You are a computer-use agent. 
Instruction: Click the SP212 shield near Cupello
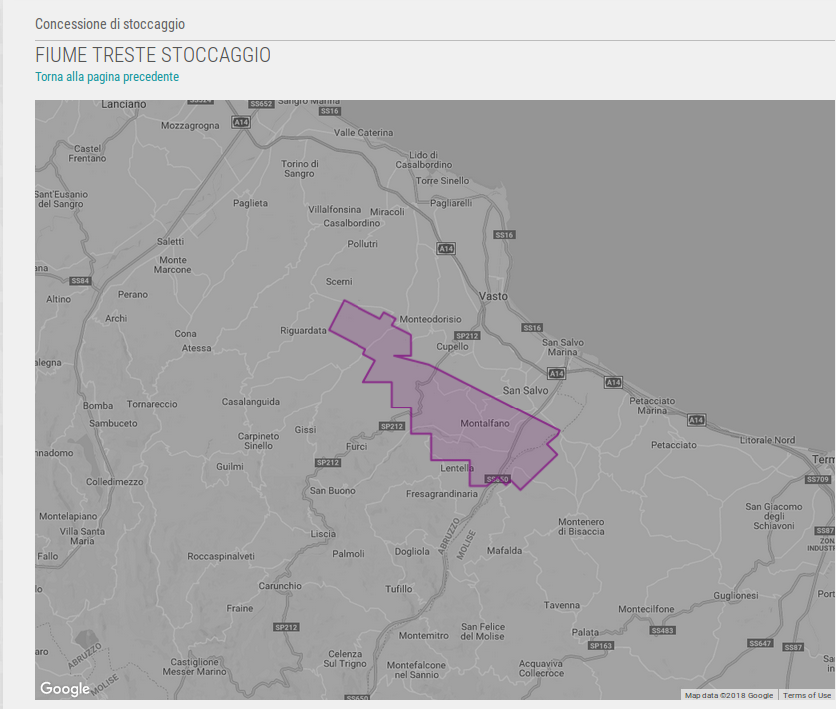coord(467,336)
